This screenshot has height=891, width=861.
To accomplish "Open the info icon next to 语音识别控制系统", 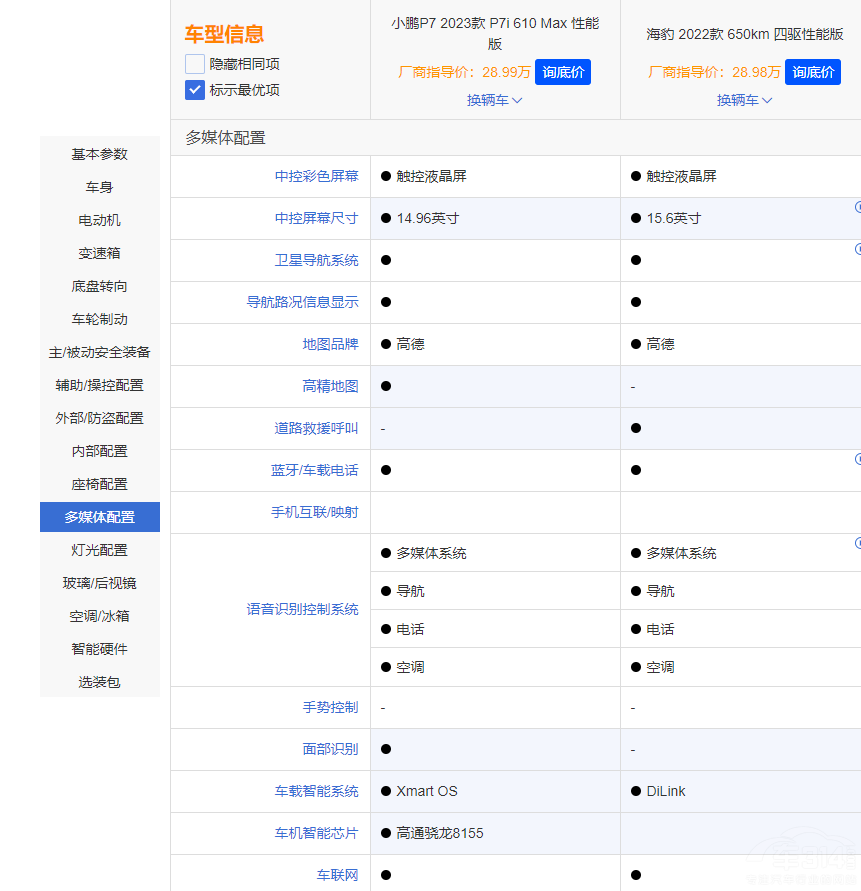I will pyautogui.click(x=857, y=543).
